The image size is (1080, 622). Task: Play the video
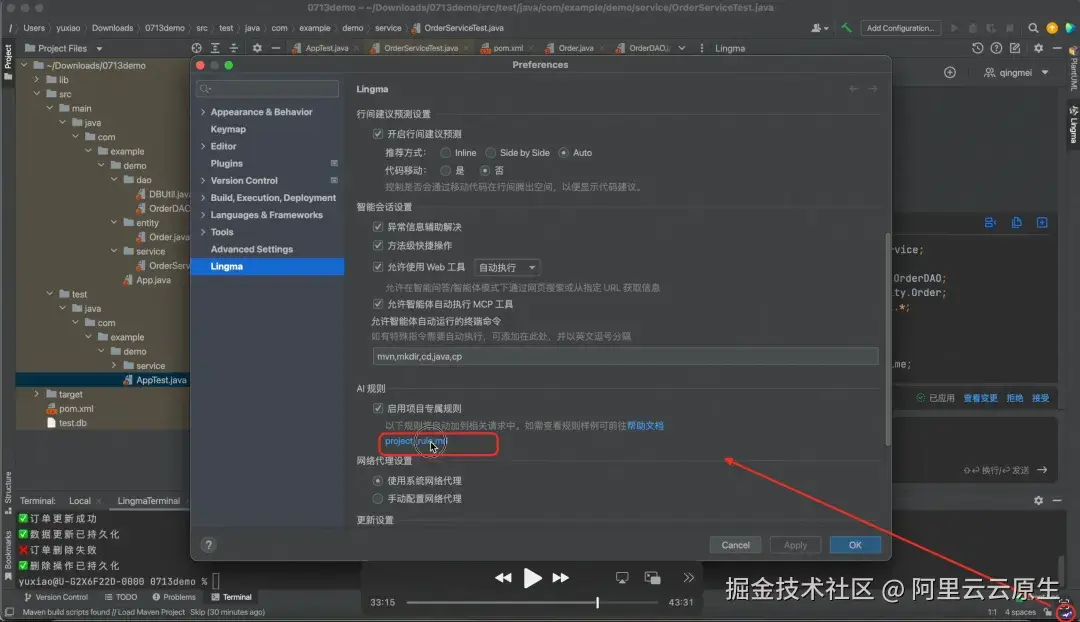pyautogui.click(x=532, y=578)
